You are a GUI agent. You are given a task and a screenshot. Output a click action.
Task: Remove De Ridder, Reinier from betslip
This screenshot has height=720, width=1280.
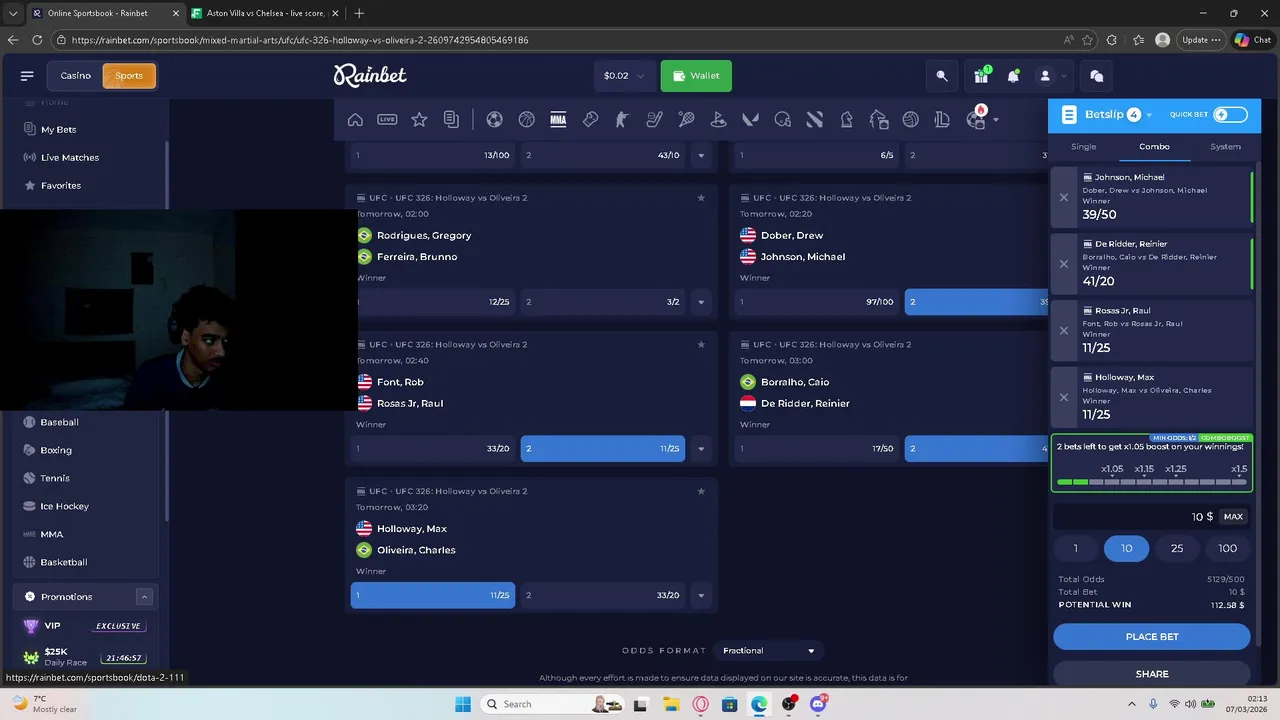pyautogui.click(x=1064, y=264)
